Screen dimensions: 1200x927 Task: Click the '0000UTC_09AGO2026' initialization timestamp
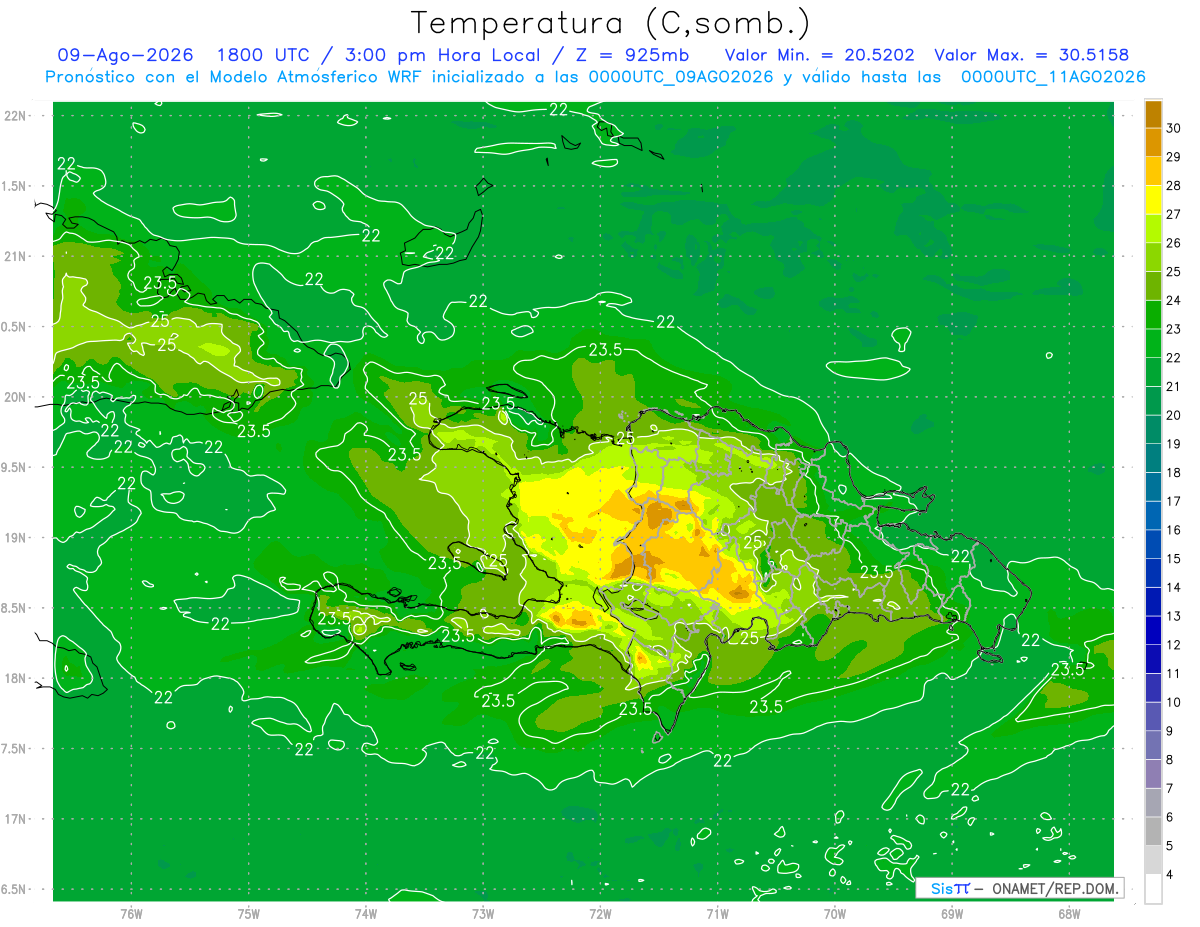point(681,77)
